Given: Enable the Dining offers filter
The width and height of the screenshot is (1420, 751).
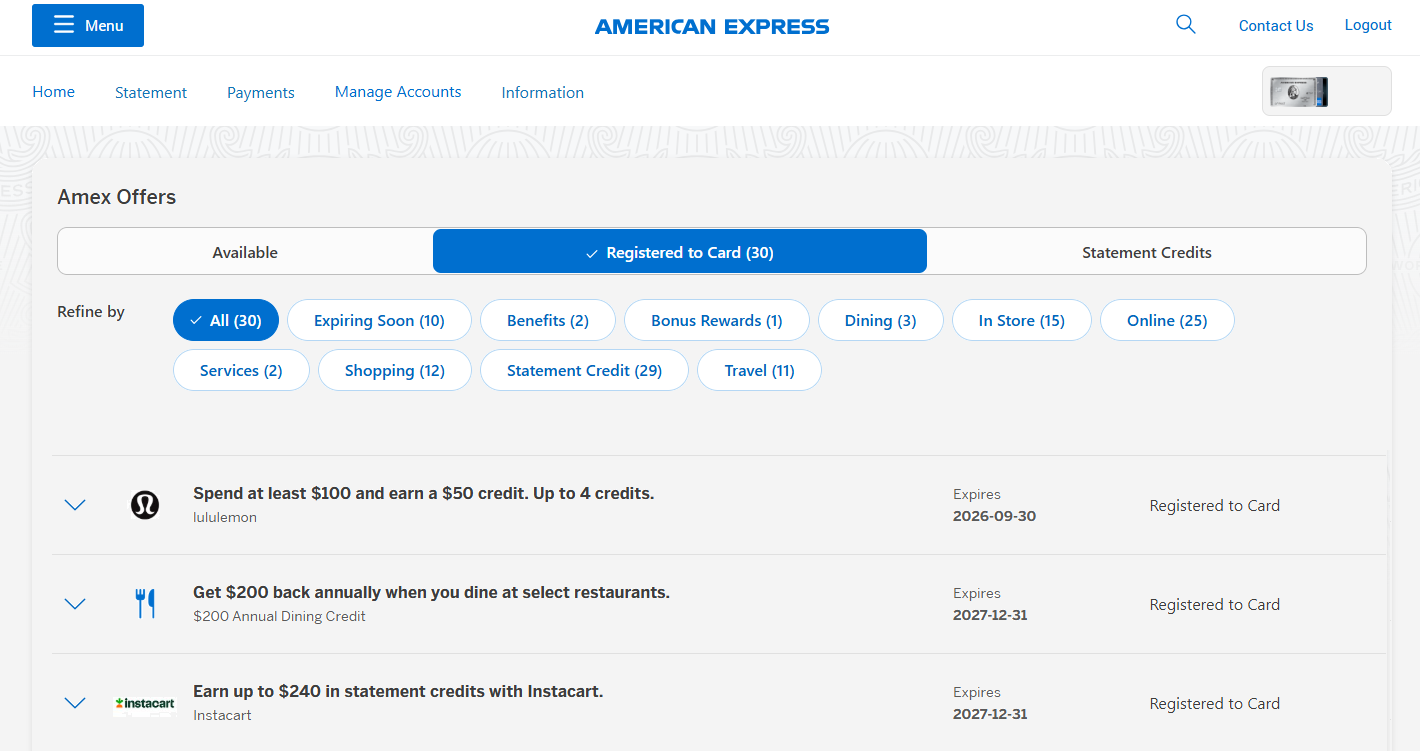Looking at the screenshot, I should (x=880, y=320).
